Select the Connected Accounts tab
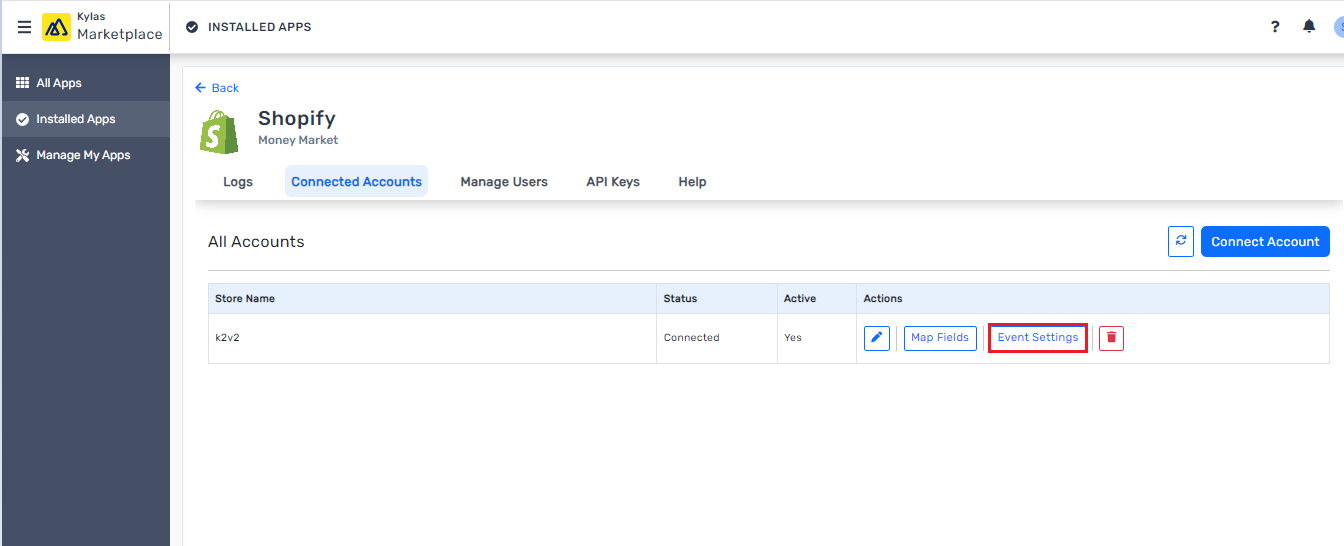 click(x=356, y=182)
